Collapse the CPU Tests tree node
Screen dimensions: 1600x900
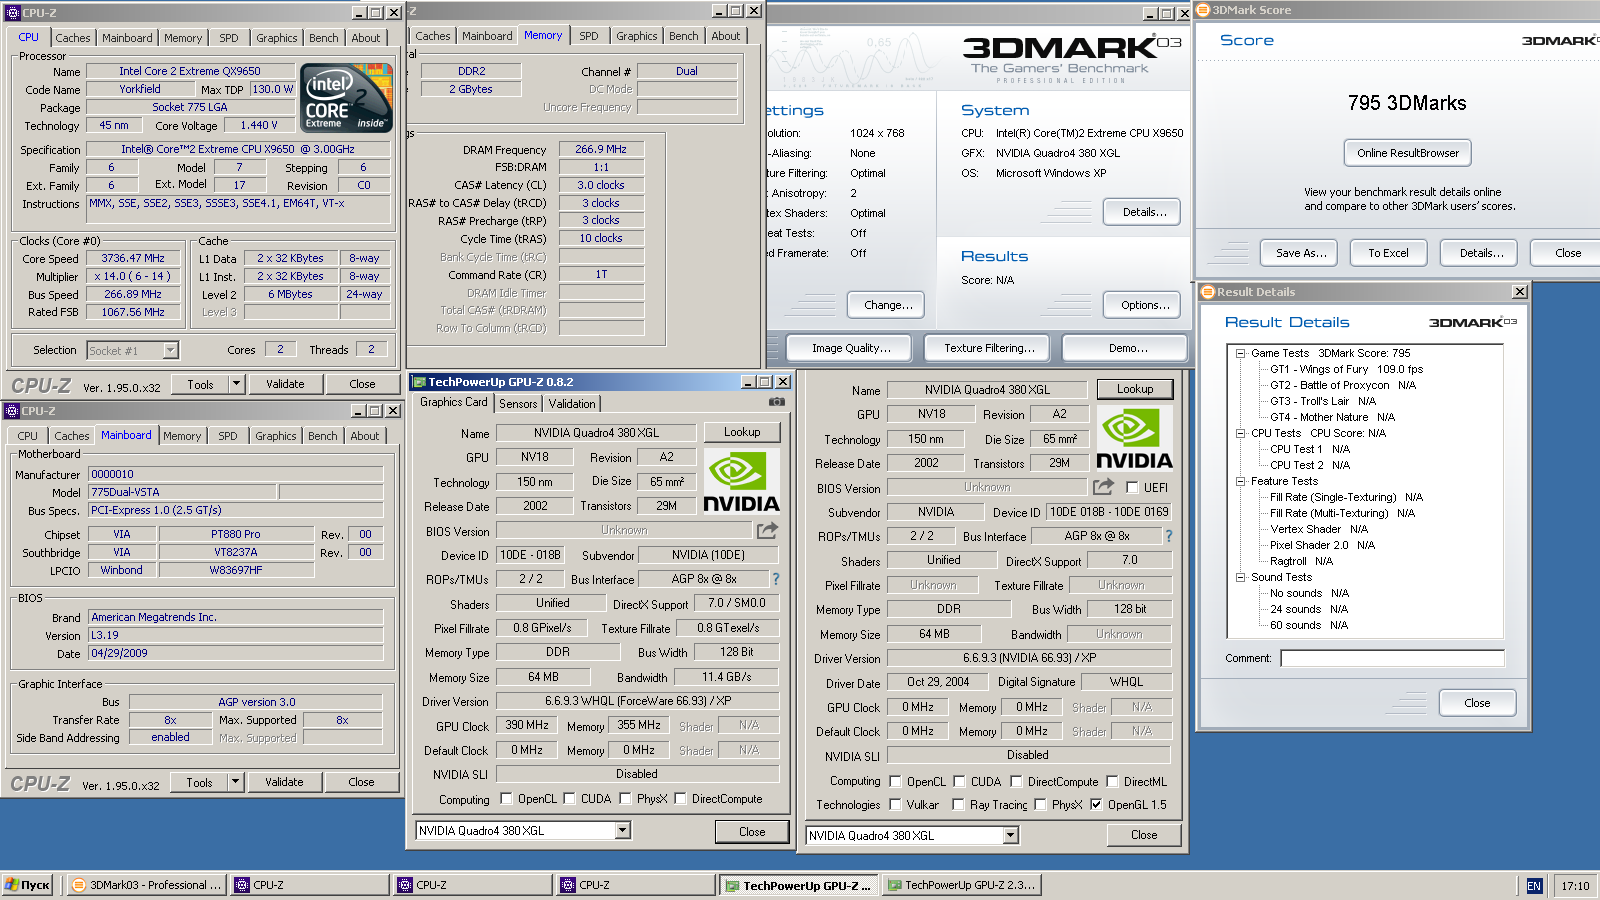coord(1240,433)
